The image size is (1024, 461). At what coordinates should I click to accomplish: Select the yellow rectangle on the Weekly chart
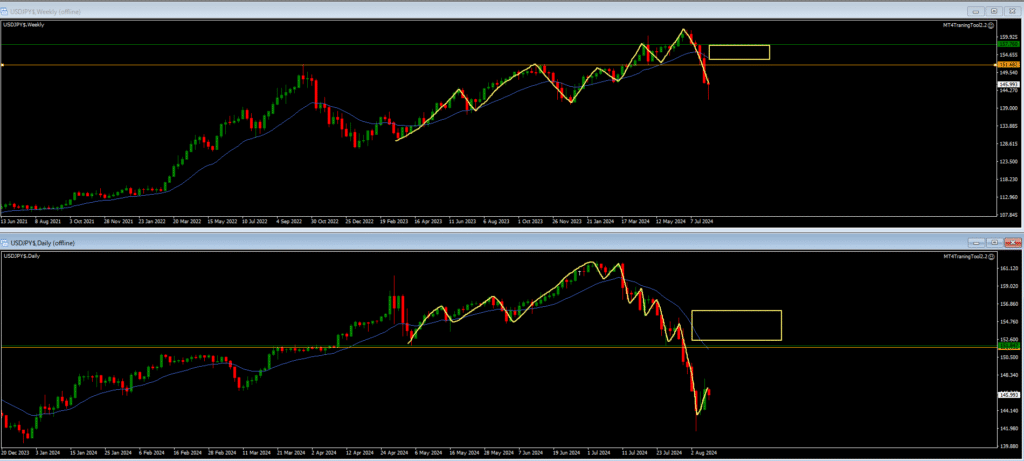pos(739,45)
